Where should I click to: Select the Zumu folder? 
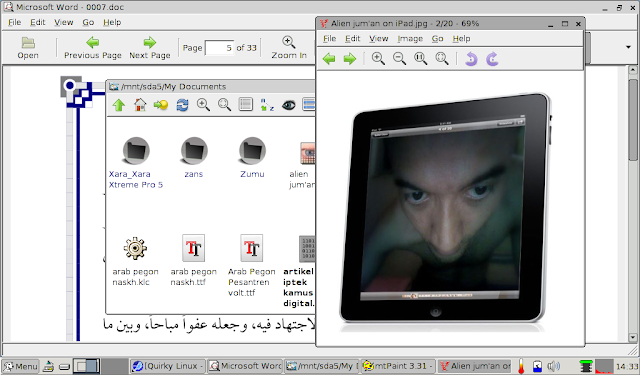tap(252, 158)
